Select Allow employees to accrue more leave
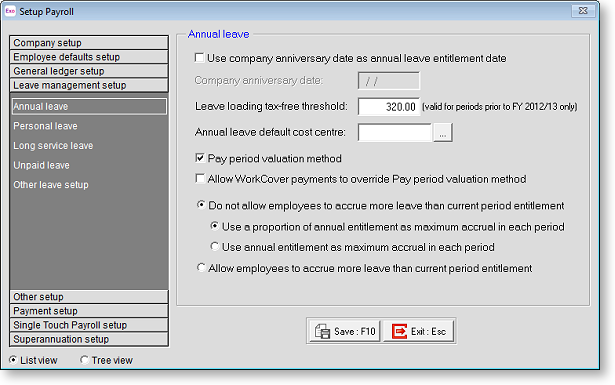The width and height of the screenshot is (615, 385). tap(201, 268)
